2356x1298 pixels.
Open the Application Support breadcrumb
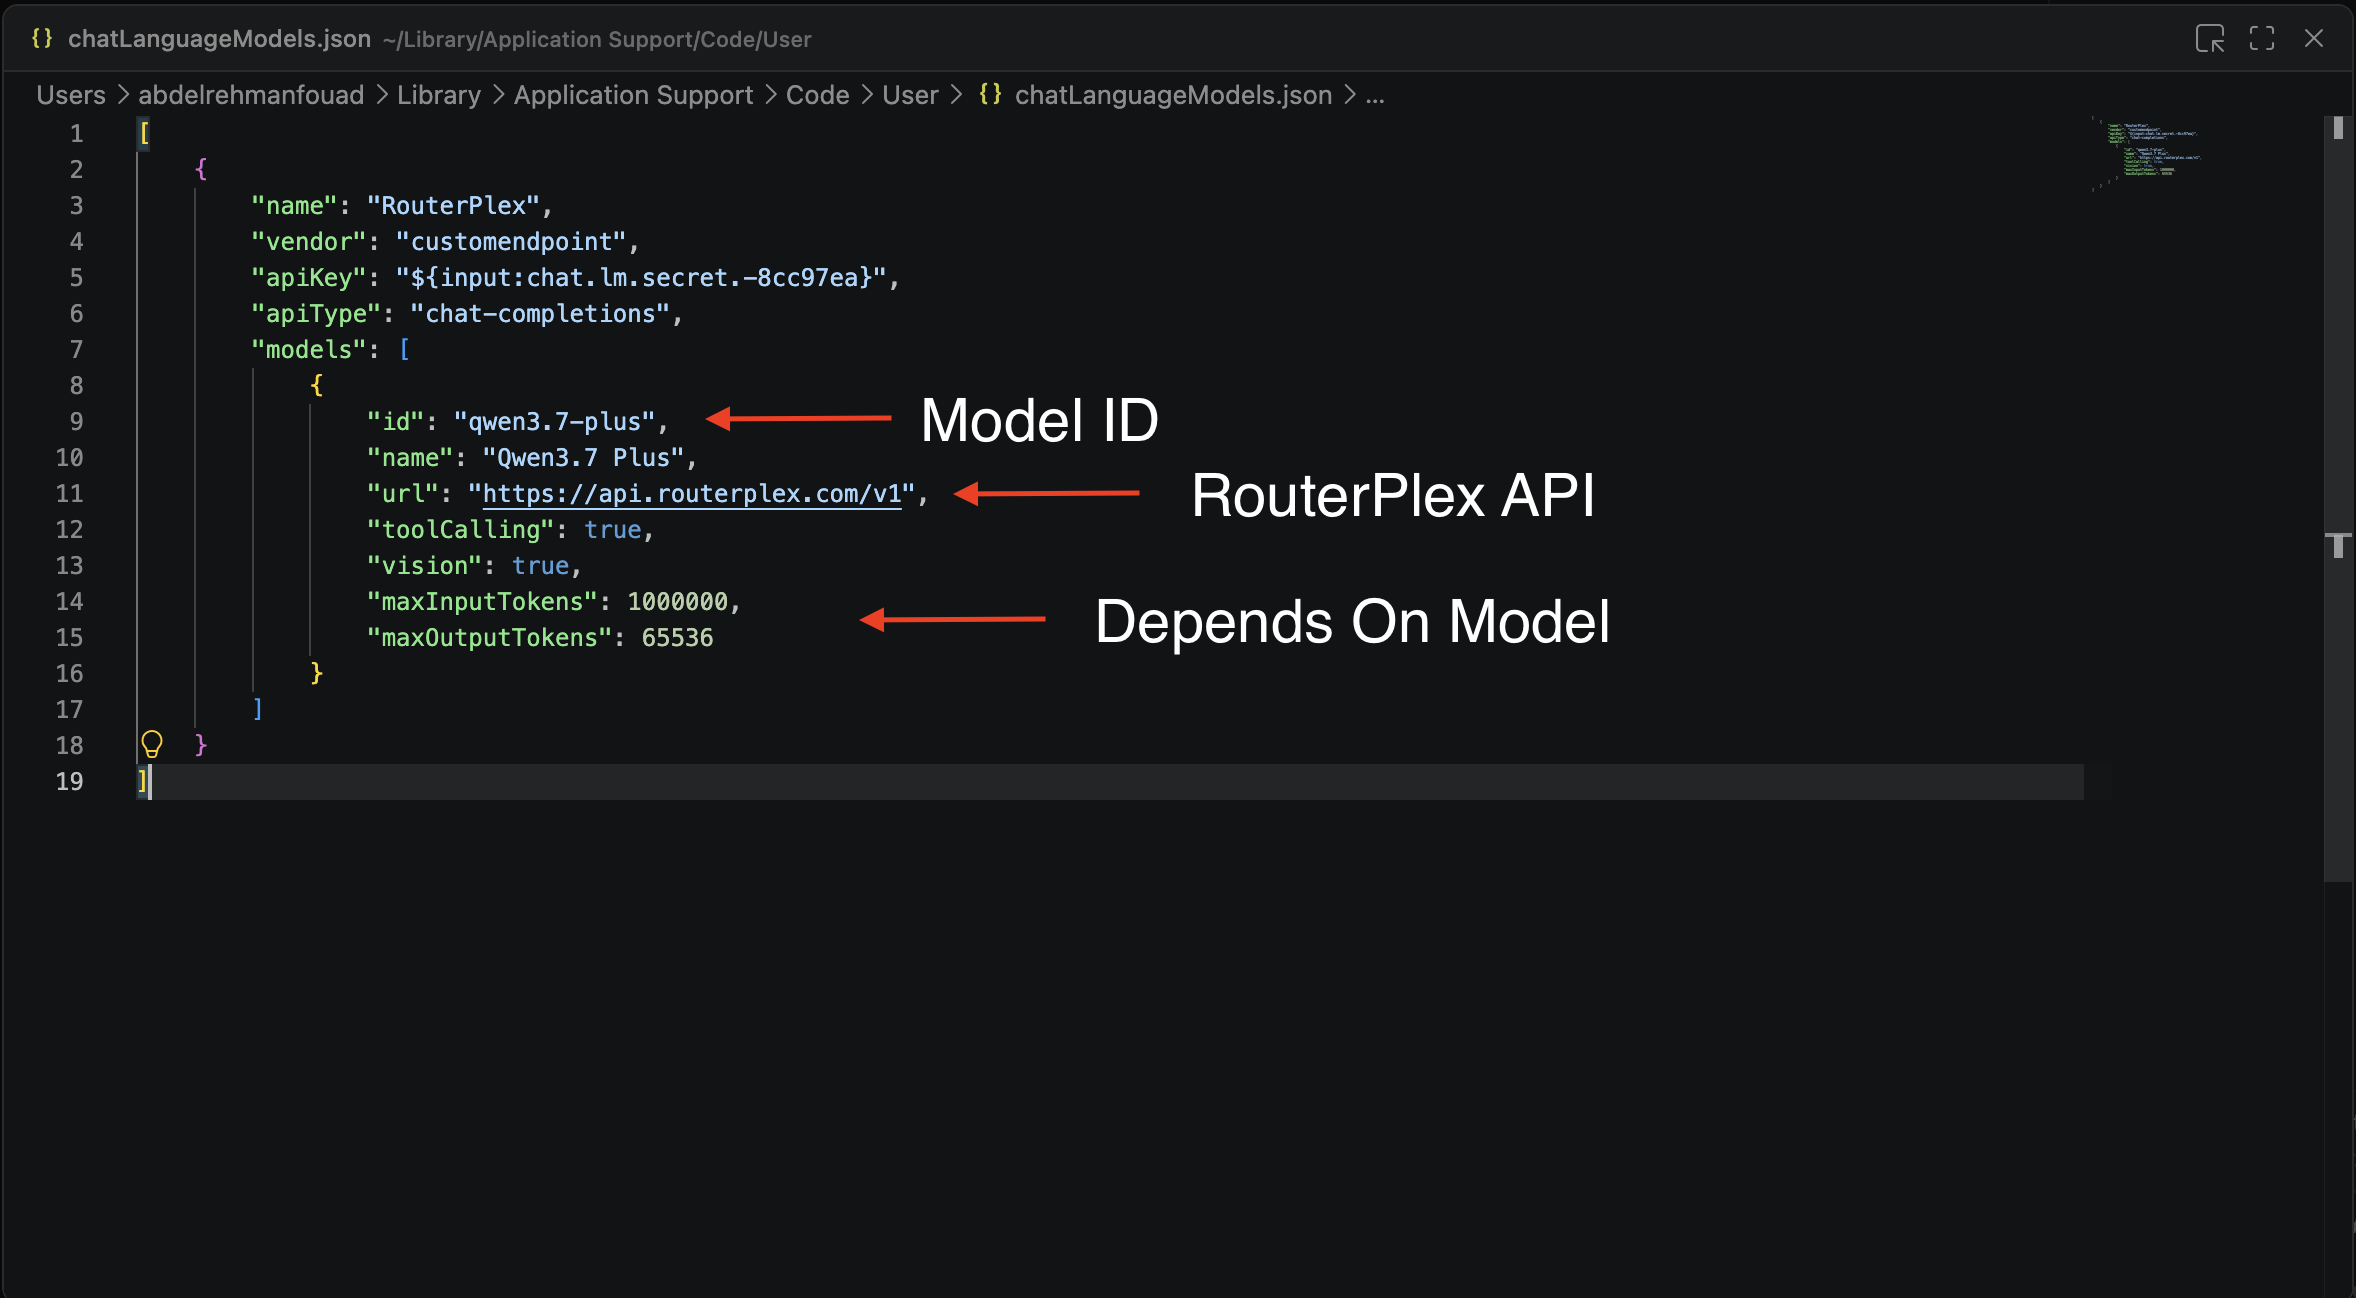tap(633, 95)
